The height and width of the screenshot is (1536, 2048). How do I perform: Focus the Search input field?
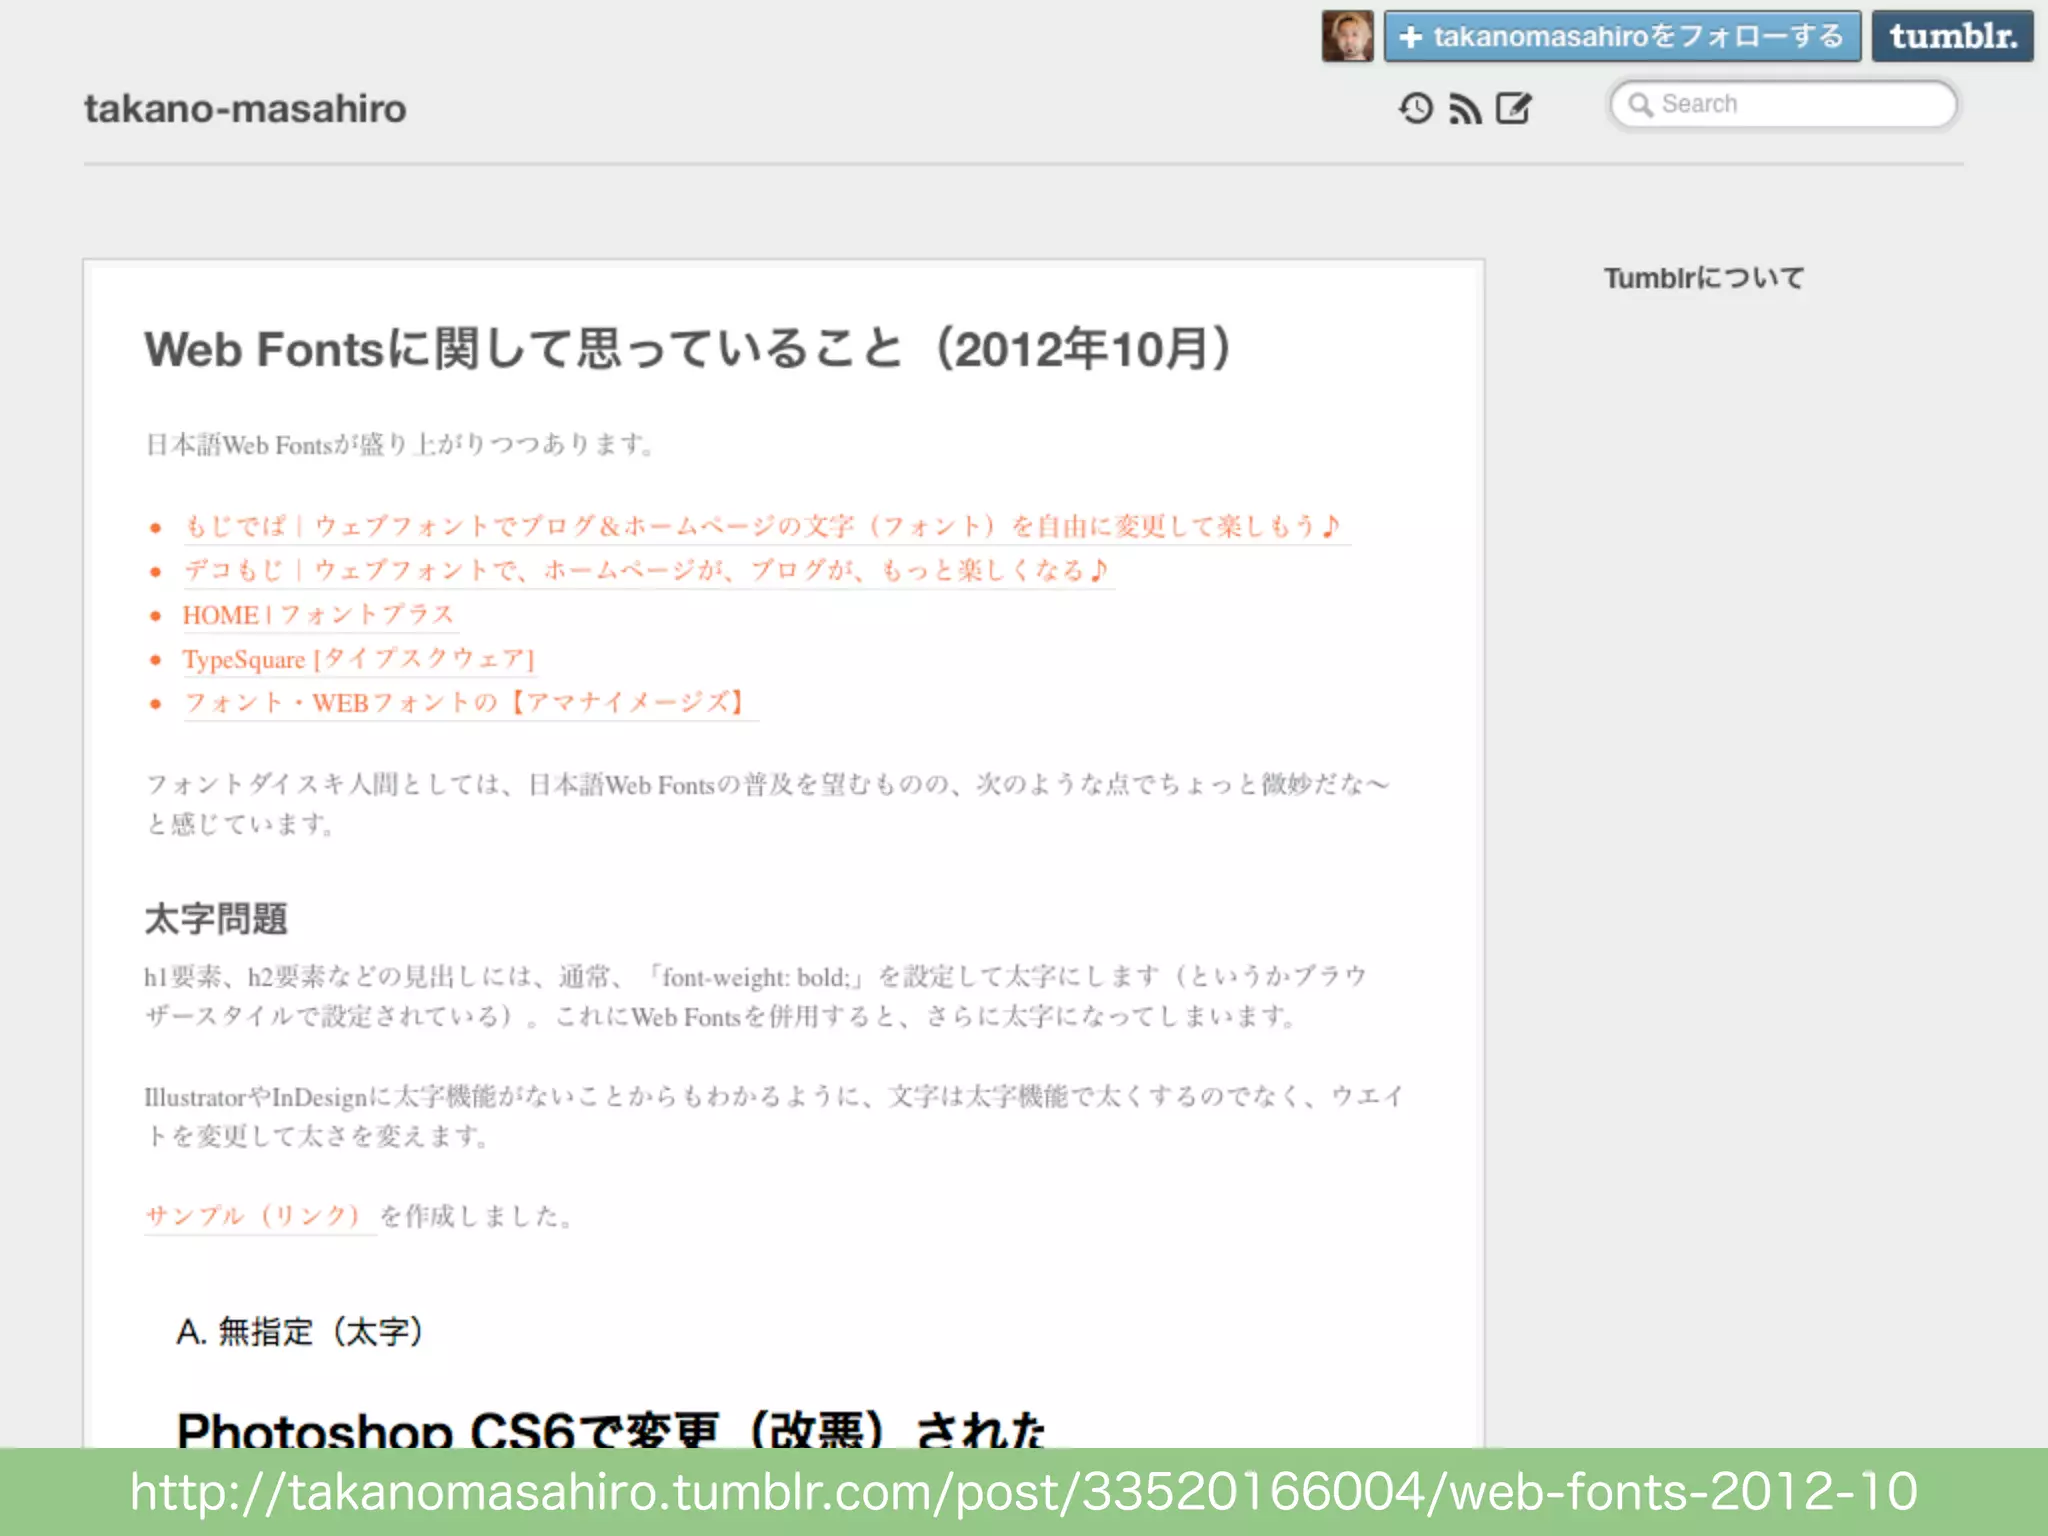point(1783,104)
